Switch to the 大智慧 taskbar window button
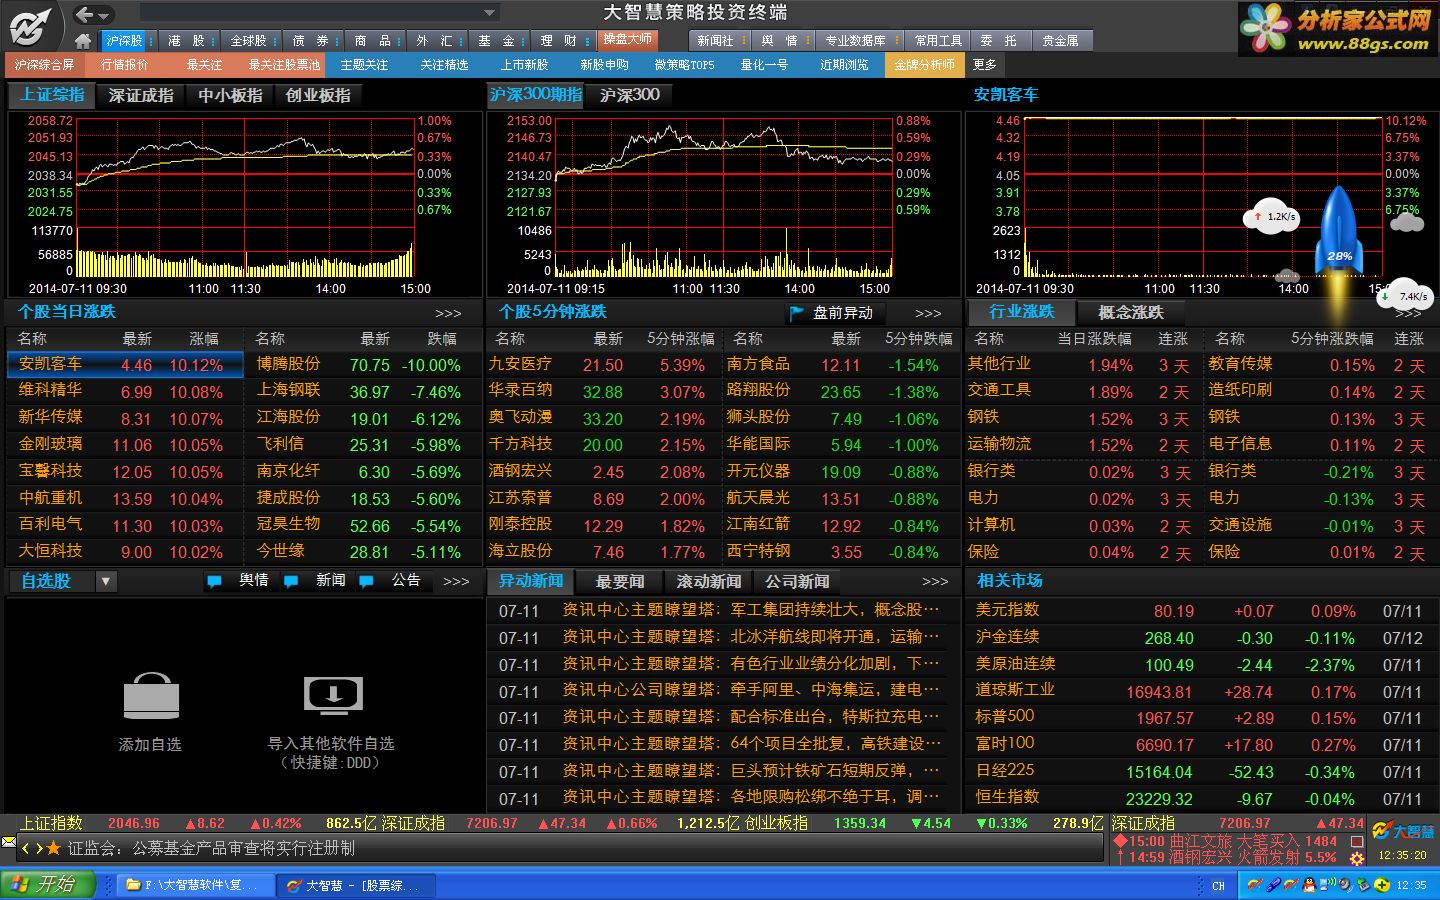1440x900 pixels. [356, 885]
